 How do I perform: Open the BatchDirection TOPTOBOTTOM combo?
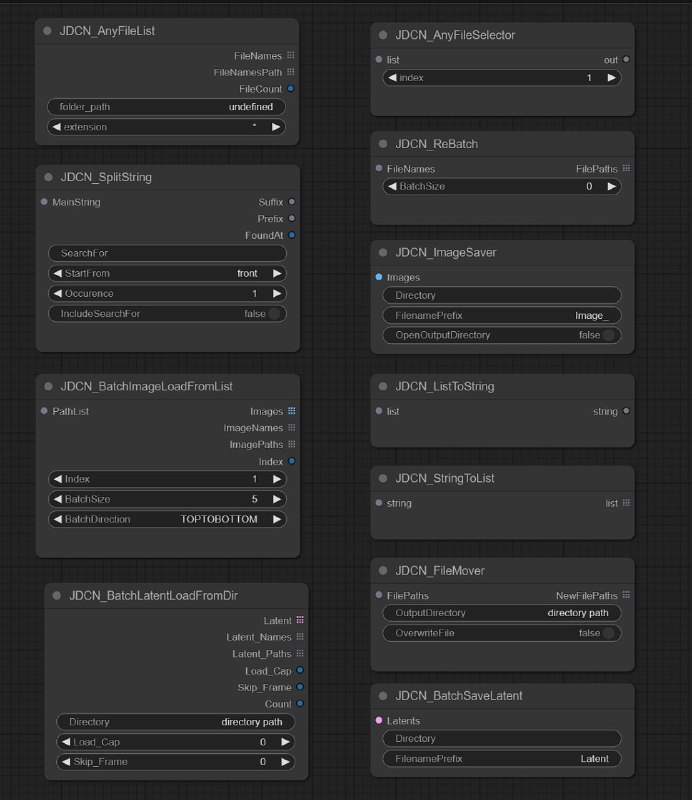click(167, 520)
